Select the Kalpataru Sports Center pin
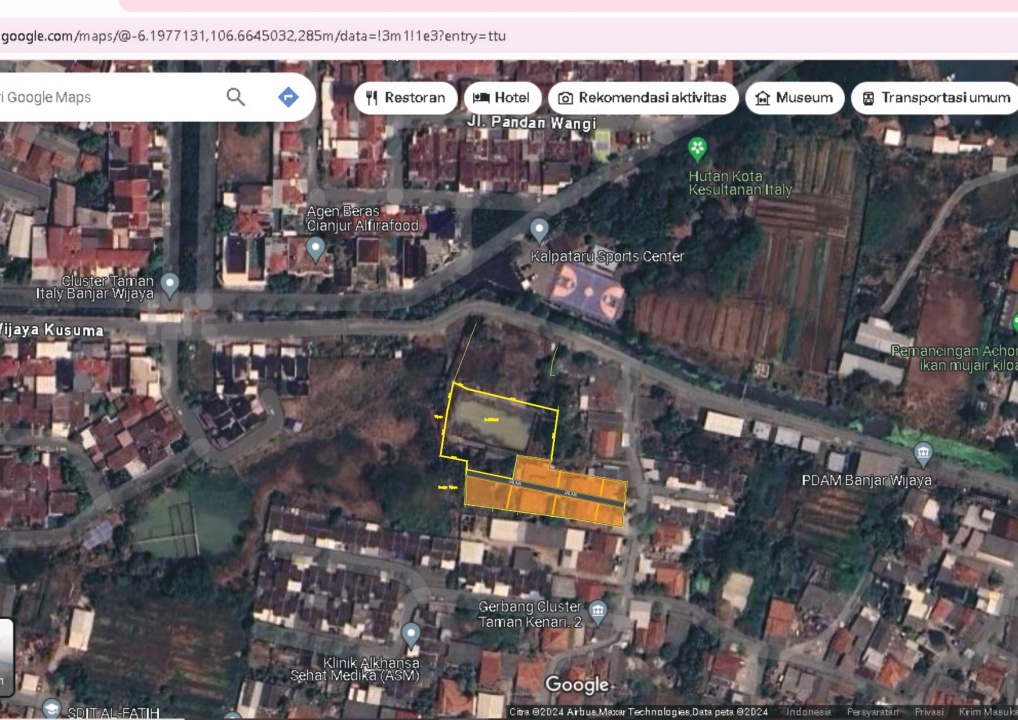 540,231
